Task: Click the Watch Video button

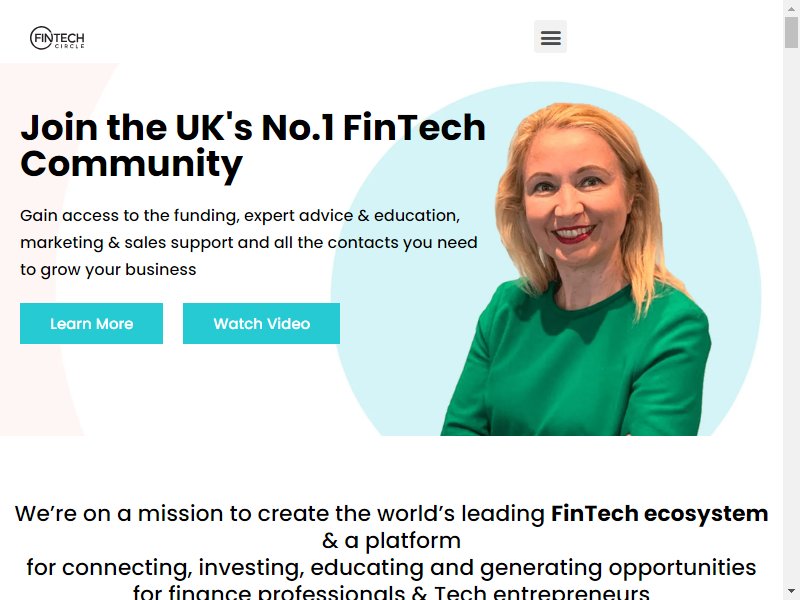Action: click(x=261, y=323)
